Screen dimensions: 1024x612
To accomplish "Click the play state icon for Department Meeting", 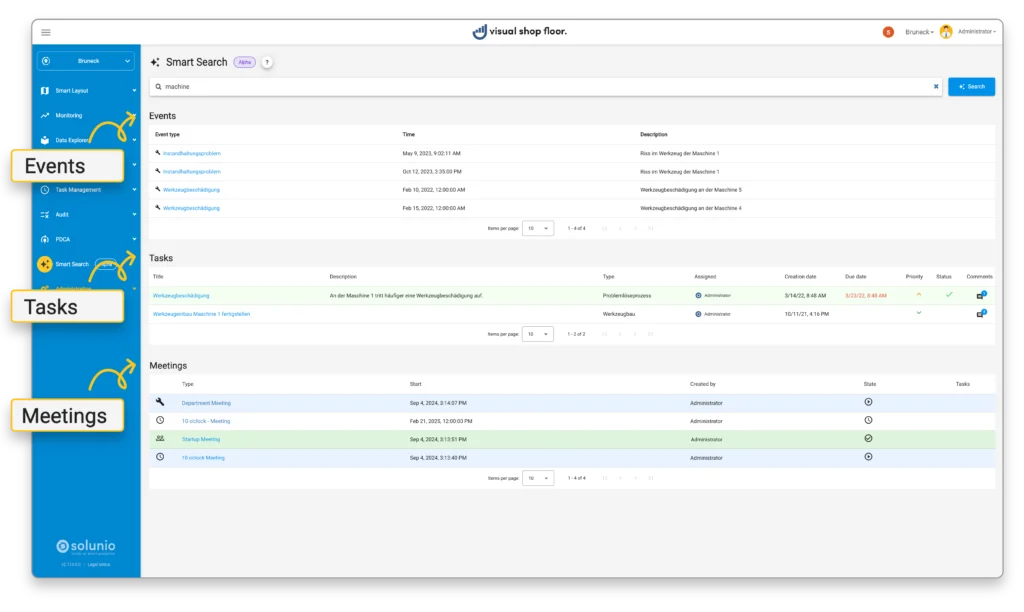I will coord(868,402).
